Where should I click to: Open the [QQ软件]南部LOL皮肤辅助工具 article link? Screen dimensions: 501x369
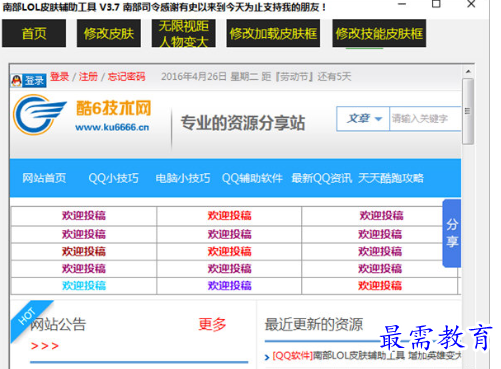click(x=367, y=356)
